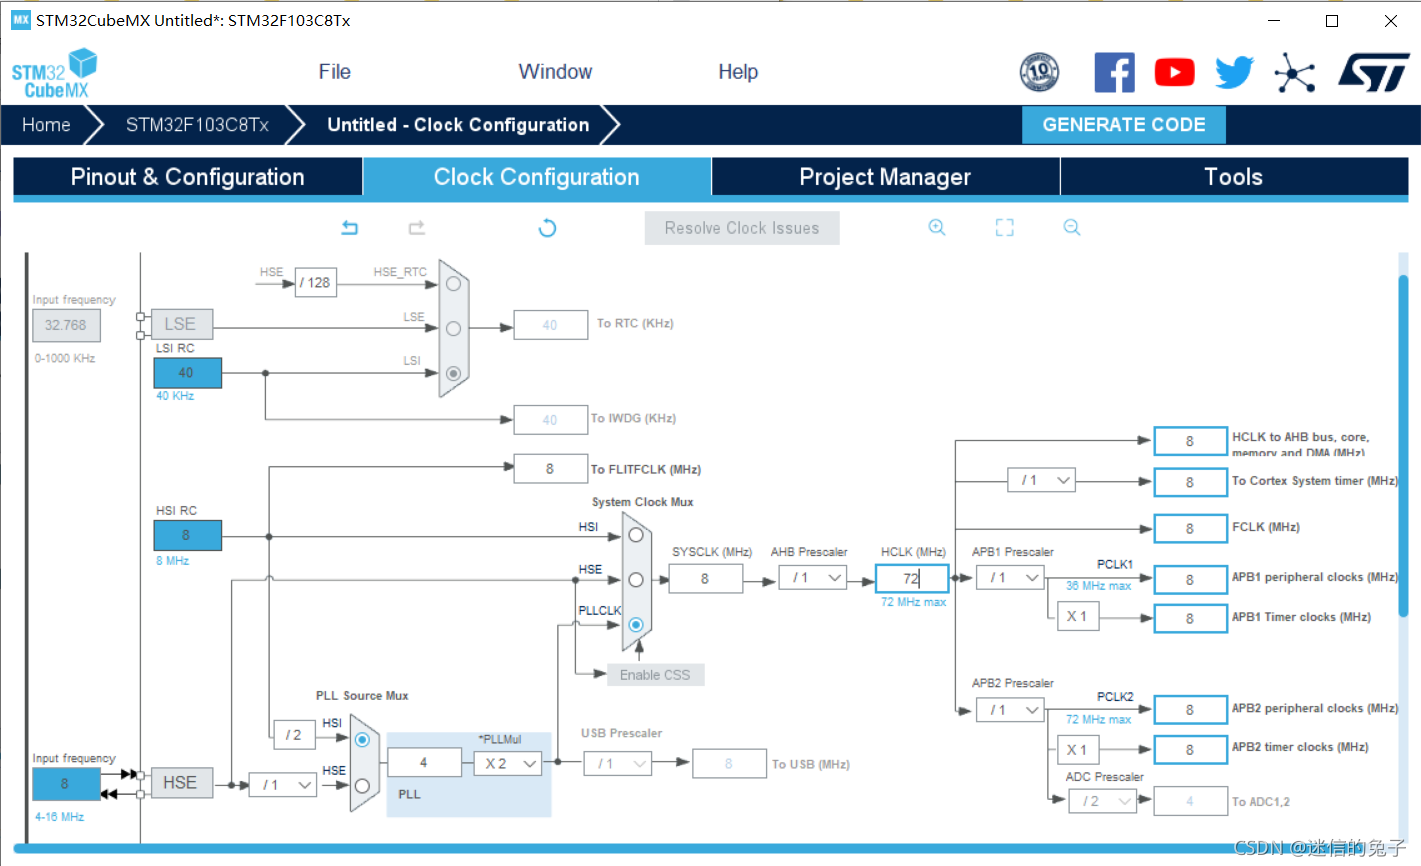The height and width of the screenshot is (866, 1421).
Task: Click the ST community network icon
Action: point(1295,73)
